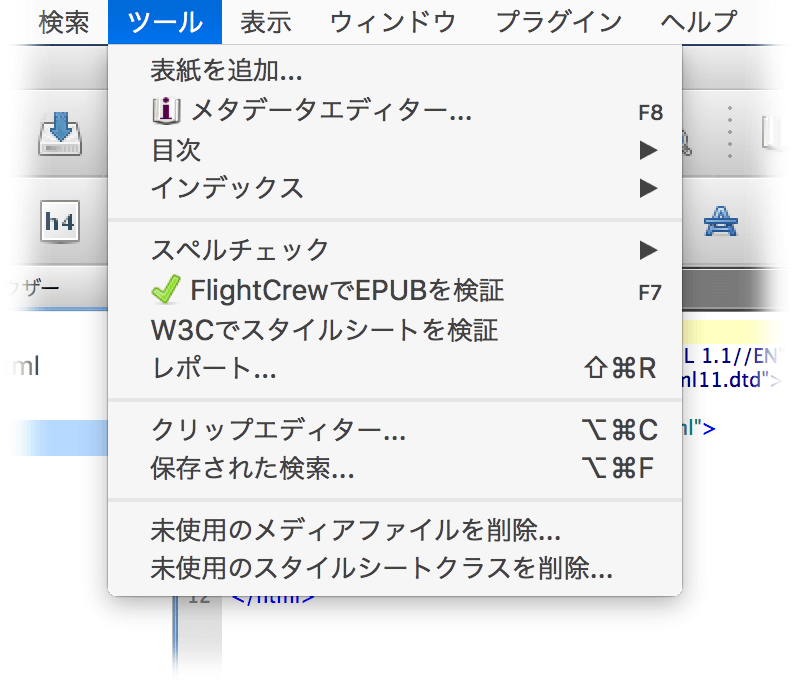
Task: Select 表紙を追加... menu item
Action: tap(395, 70)
